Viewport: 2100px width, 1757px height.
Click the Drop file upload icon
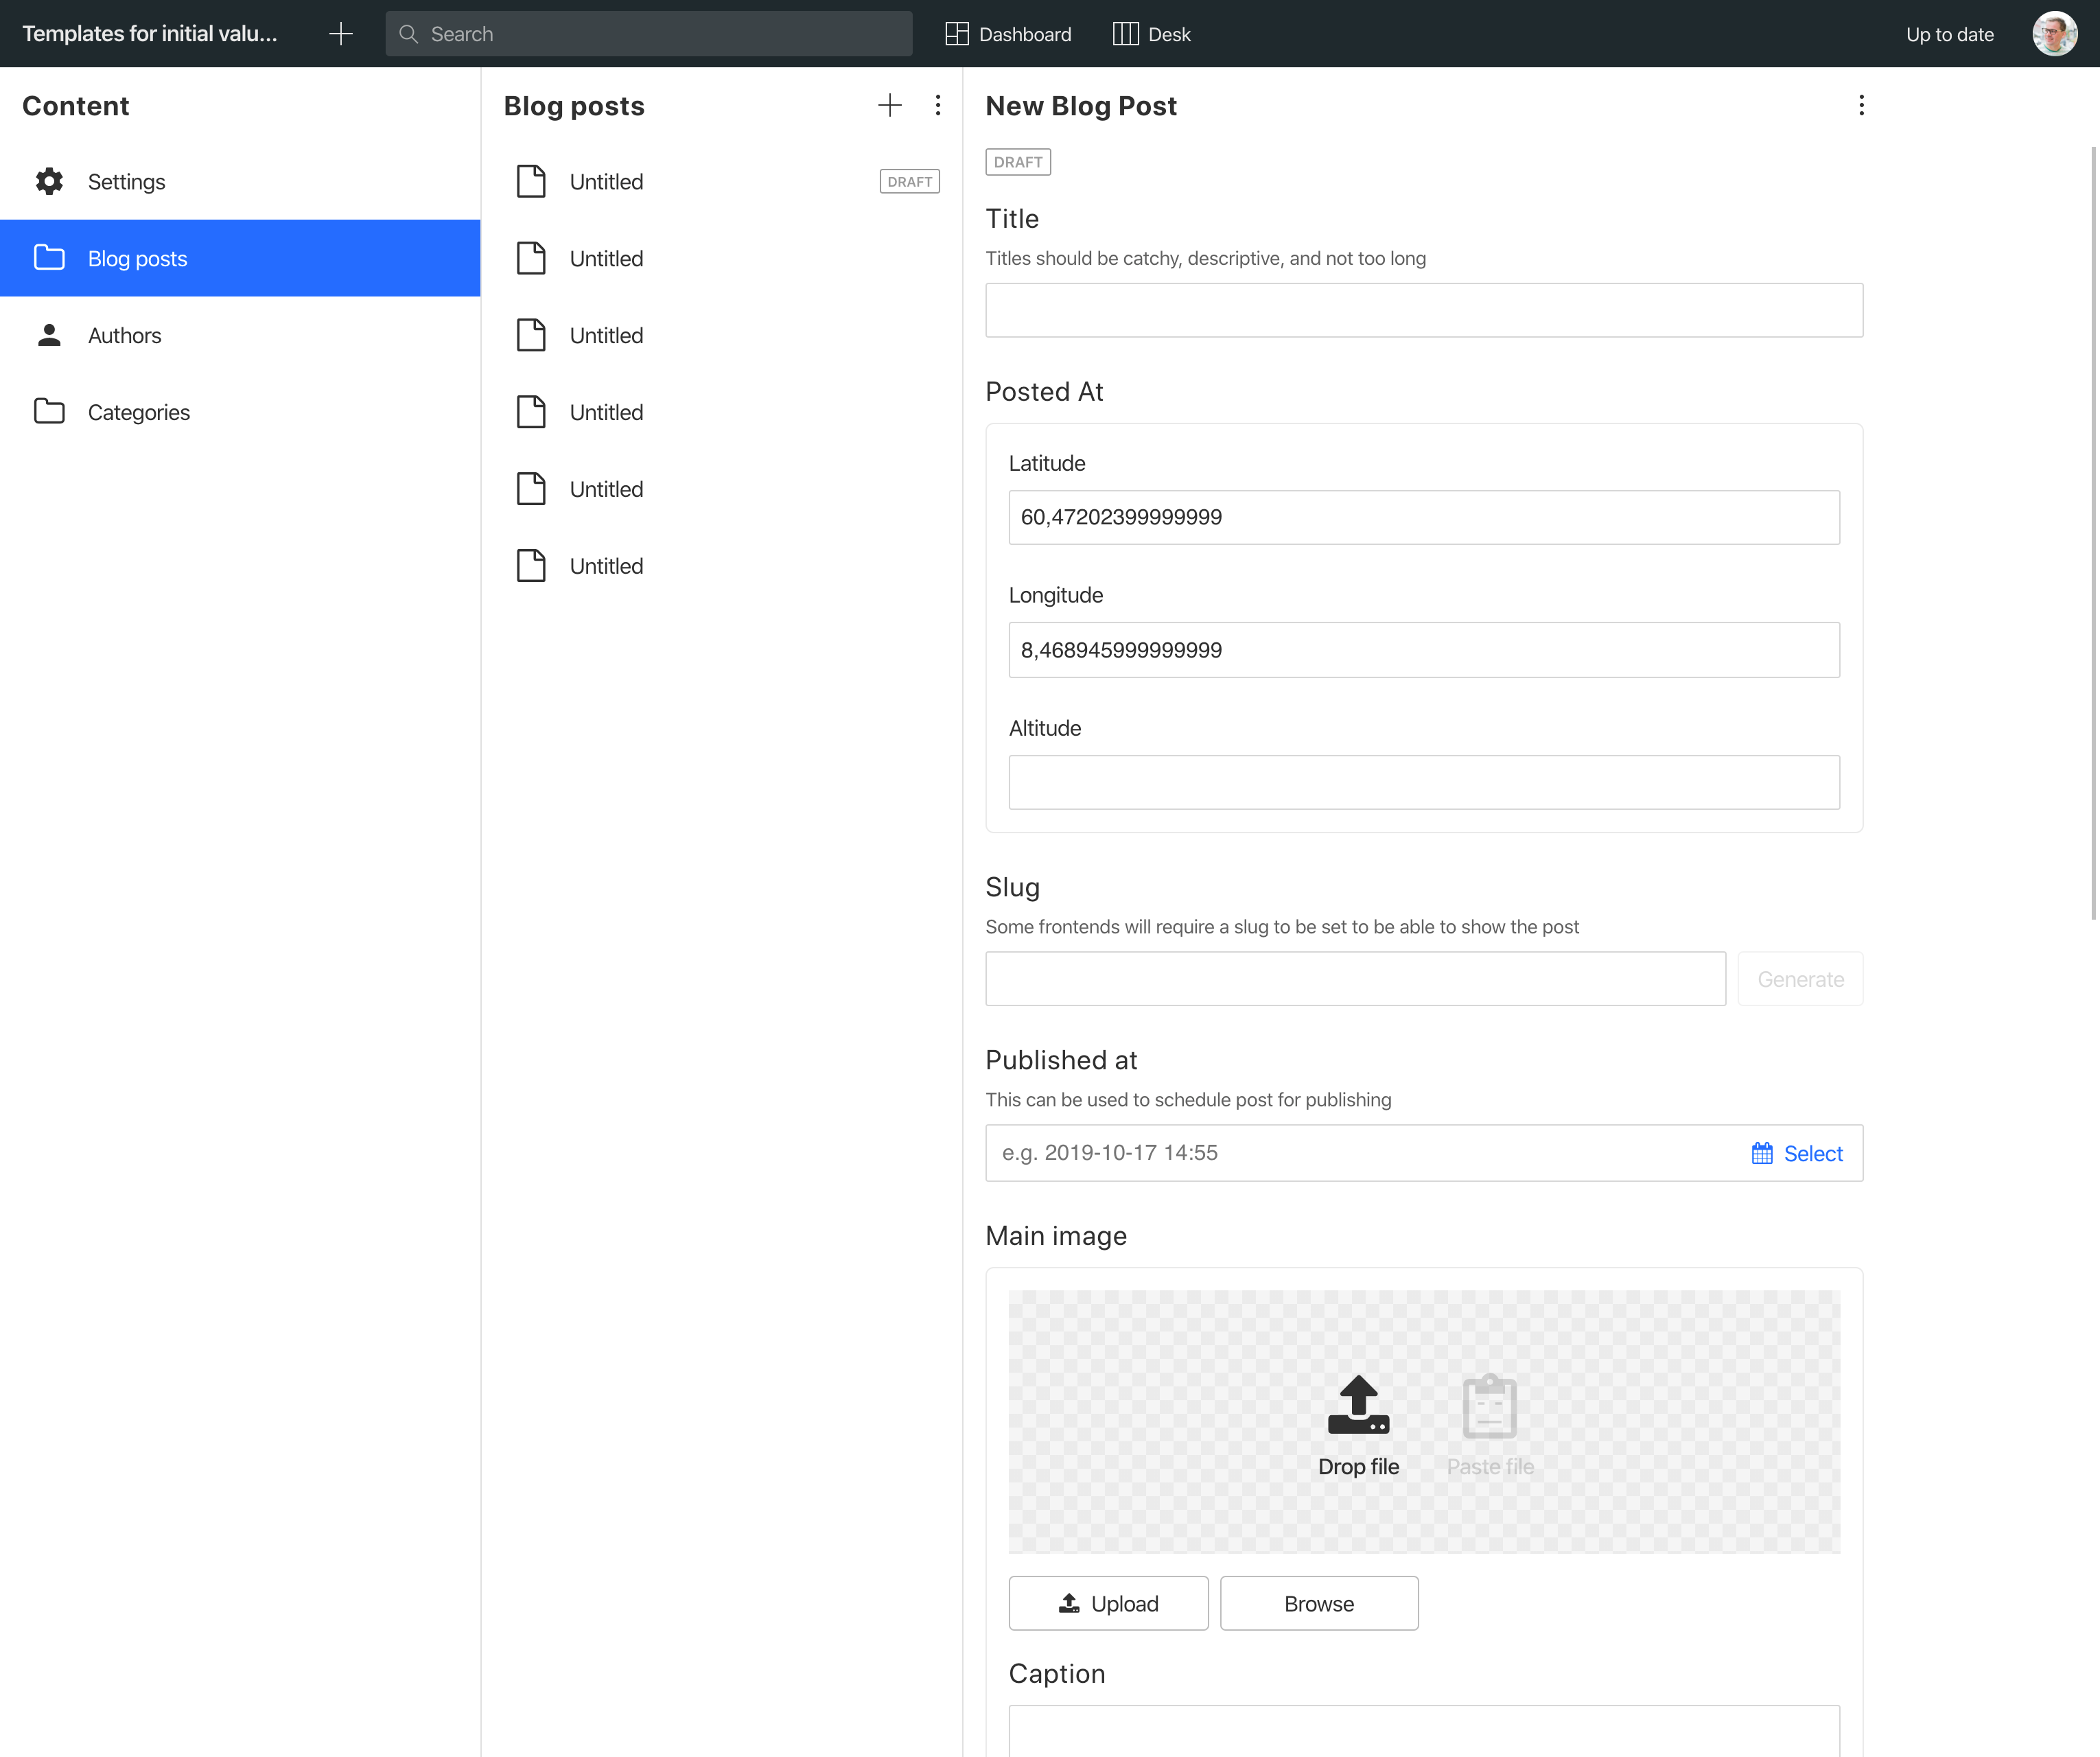(1358, 1404)
